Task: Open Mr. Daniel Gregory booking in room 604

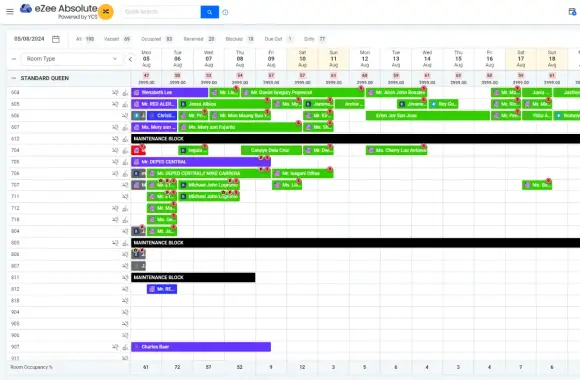Action: coord(302,93)
